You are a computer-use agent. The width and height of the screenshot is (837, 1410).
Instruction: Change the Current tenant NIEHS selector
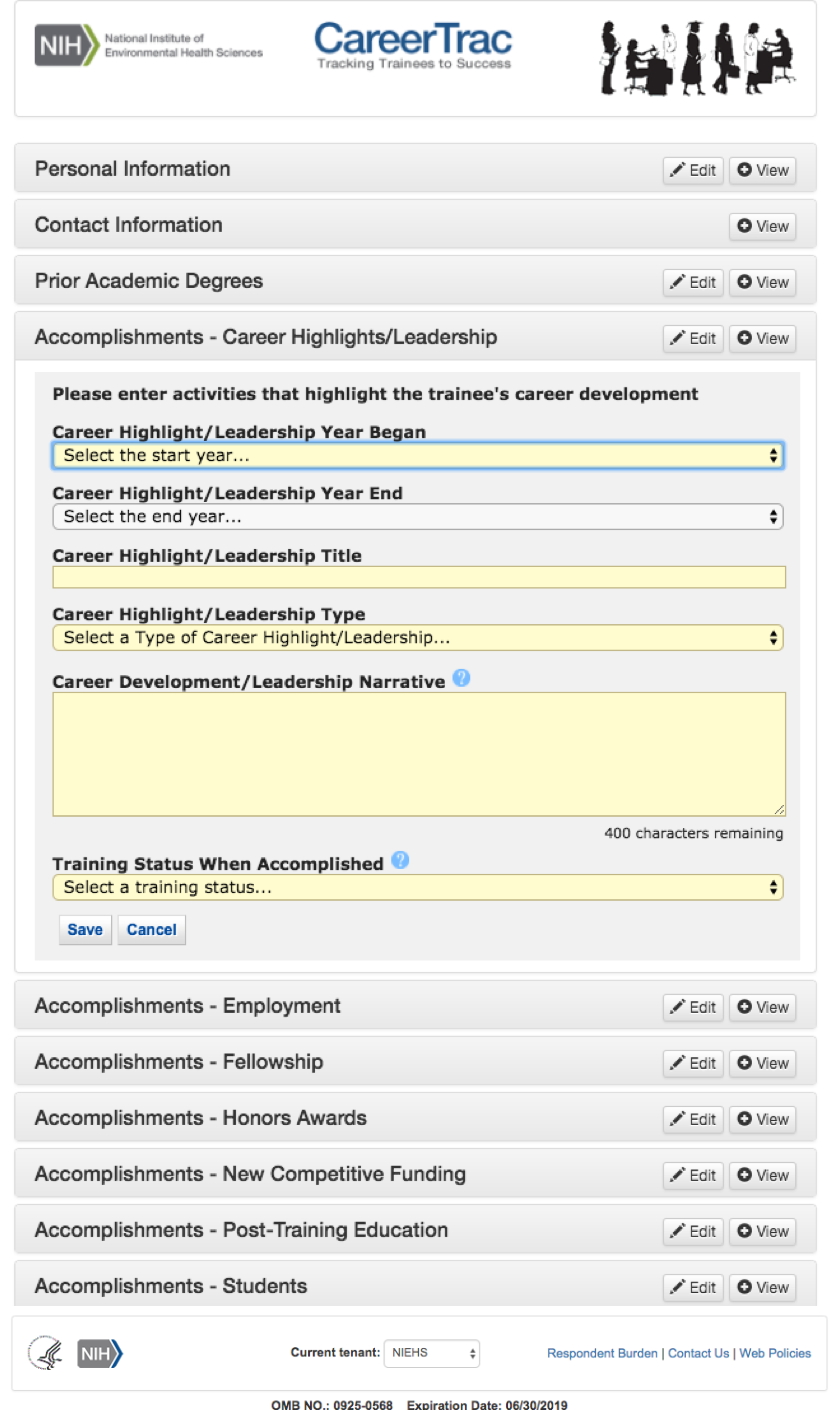click(x=431, y=1353)
